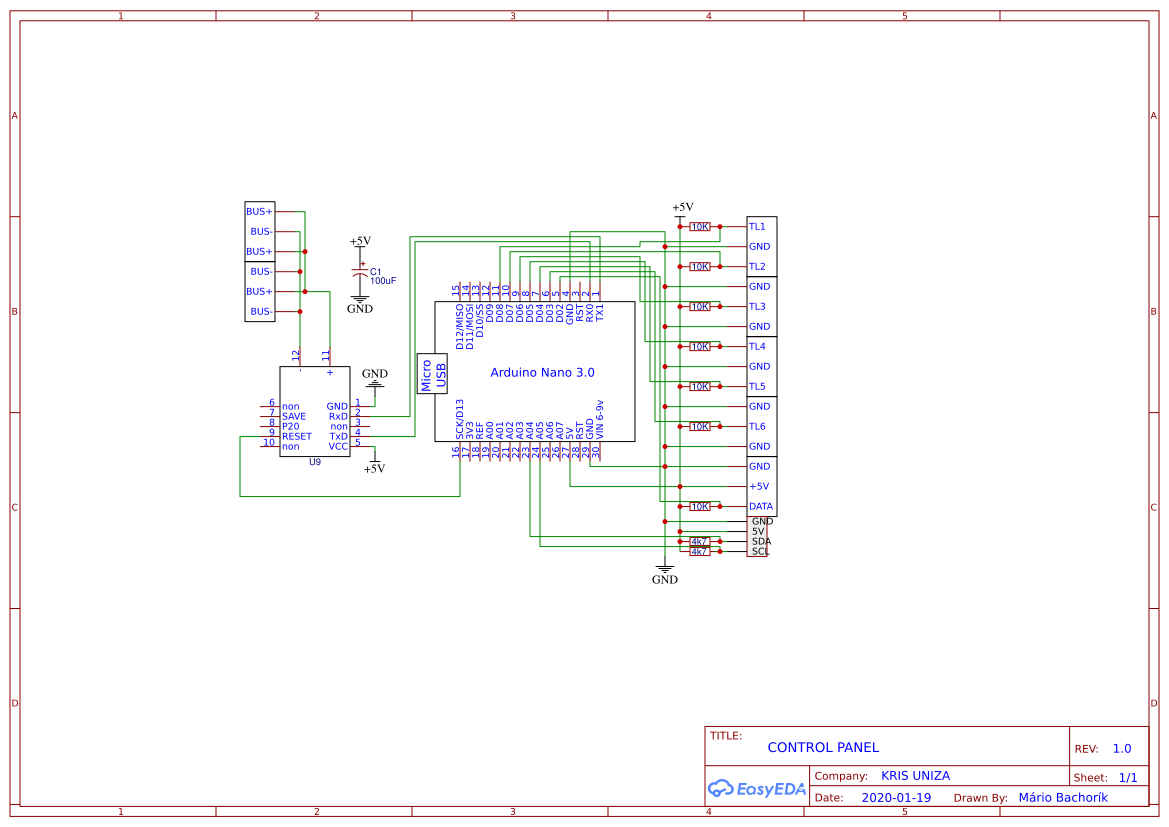Click the topmost BUS+ label on the left connector
The image size is (1169, 827).
point(257,211)
